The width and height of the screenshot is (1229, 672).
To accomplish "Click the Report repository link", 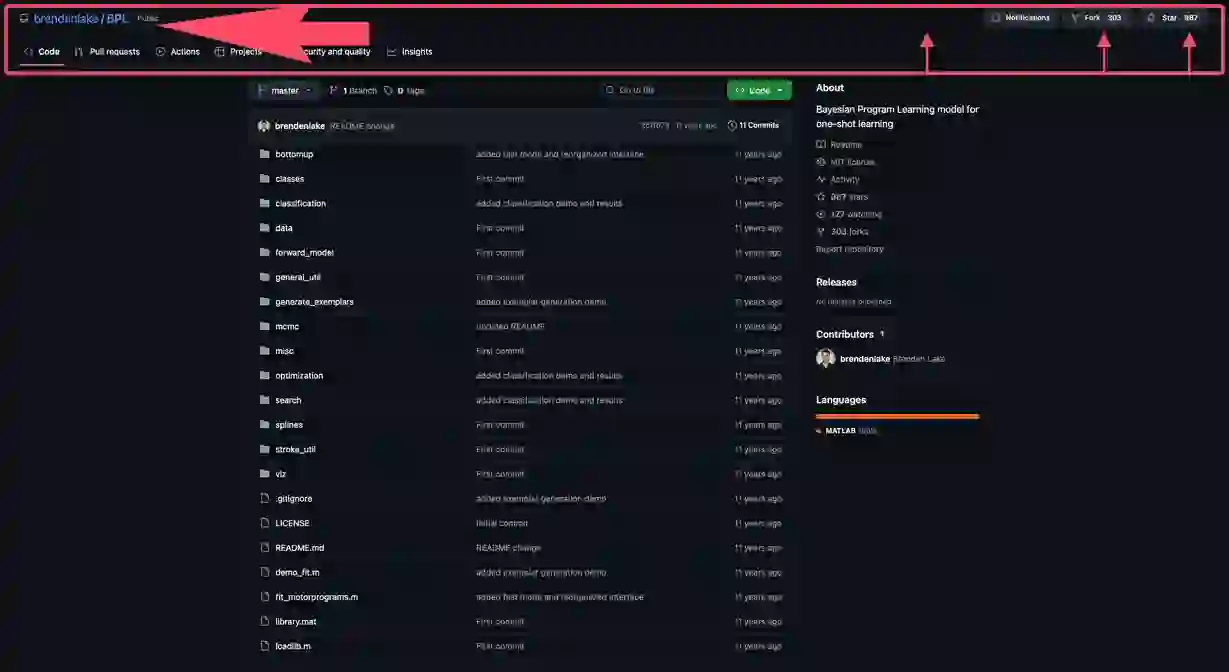I will coord(850,249).
